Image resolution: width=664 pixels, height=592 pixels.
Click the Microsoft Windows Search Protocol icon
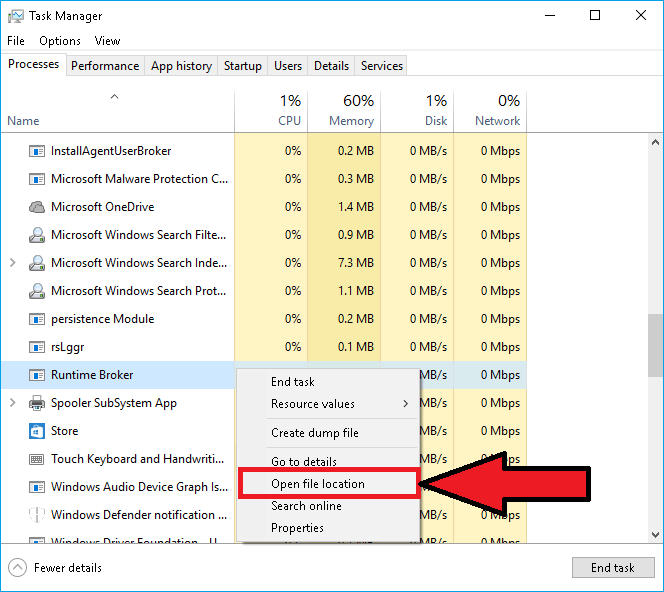(37, 291)
